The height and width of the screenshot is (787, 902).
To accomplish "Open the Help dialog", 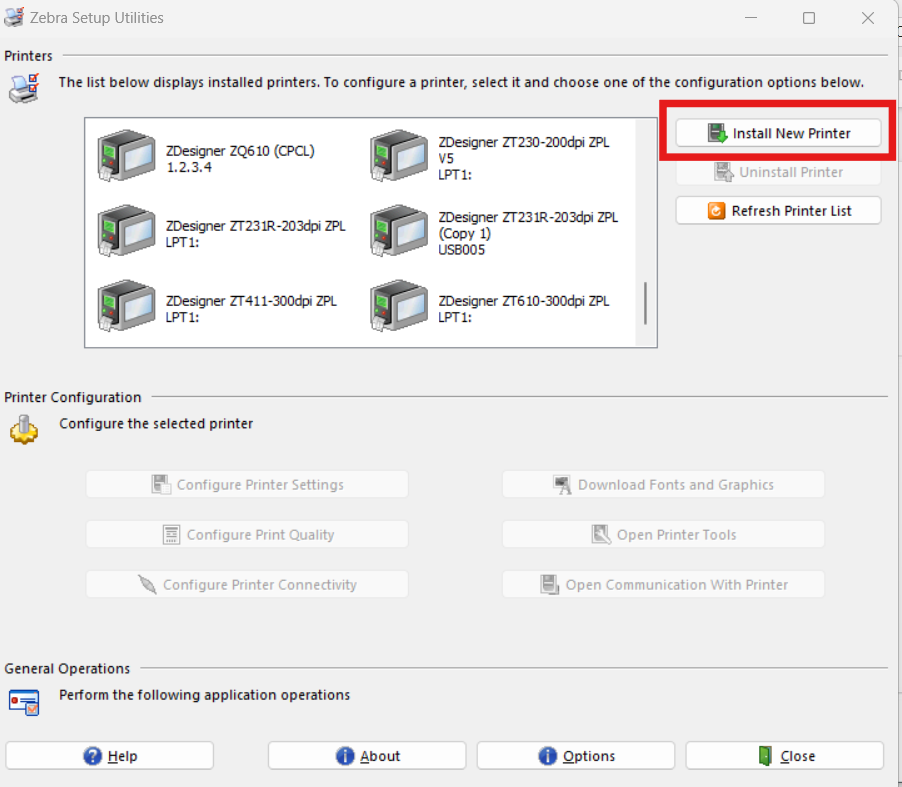I will [109, 755].
